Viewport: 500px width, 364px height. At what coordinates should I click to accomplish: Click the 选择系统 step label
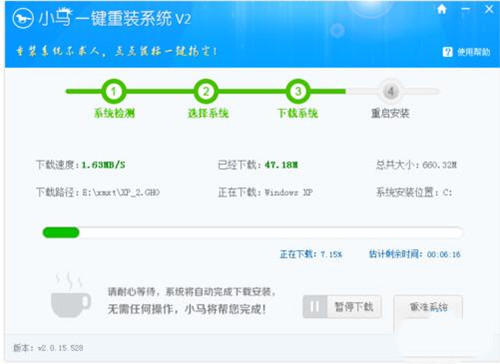208,113
